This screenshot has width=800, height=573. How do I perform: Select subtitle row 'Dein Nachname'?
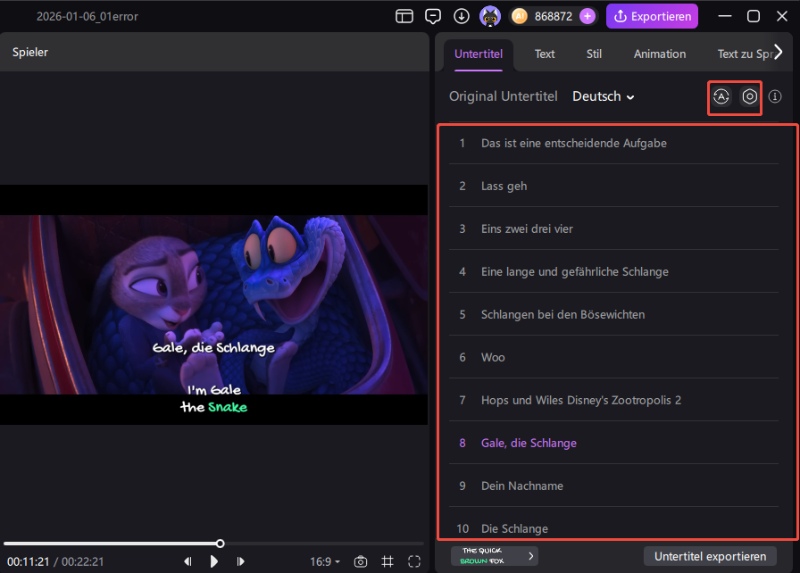click(x=614, y=486)
